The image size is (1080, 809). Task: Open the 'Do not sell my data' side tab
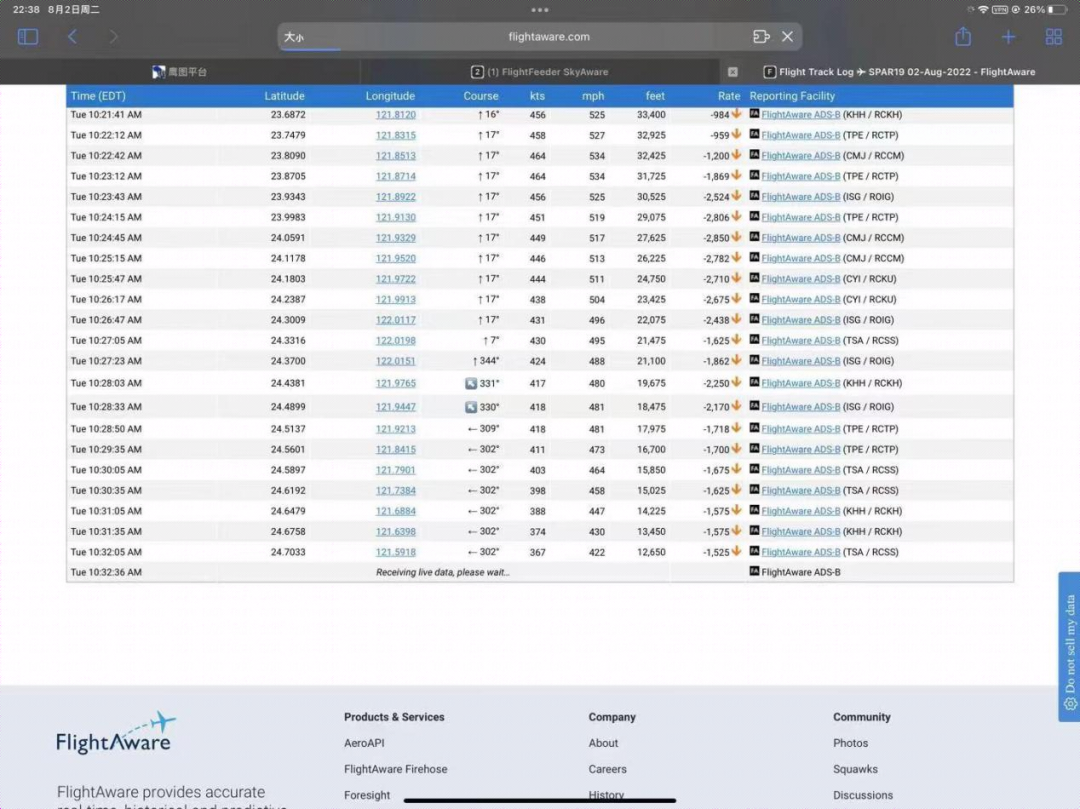(1069, 647)
